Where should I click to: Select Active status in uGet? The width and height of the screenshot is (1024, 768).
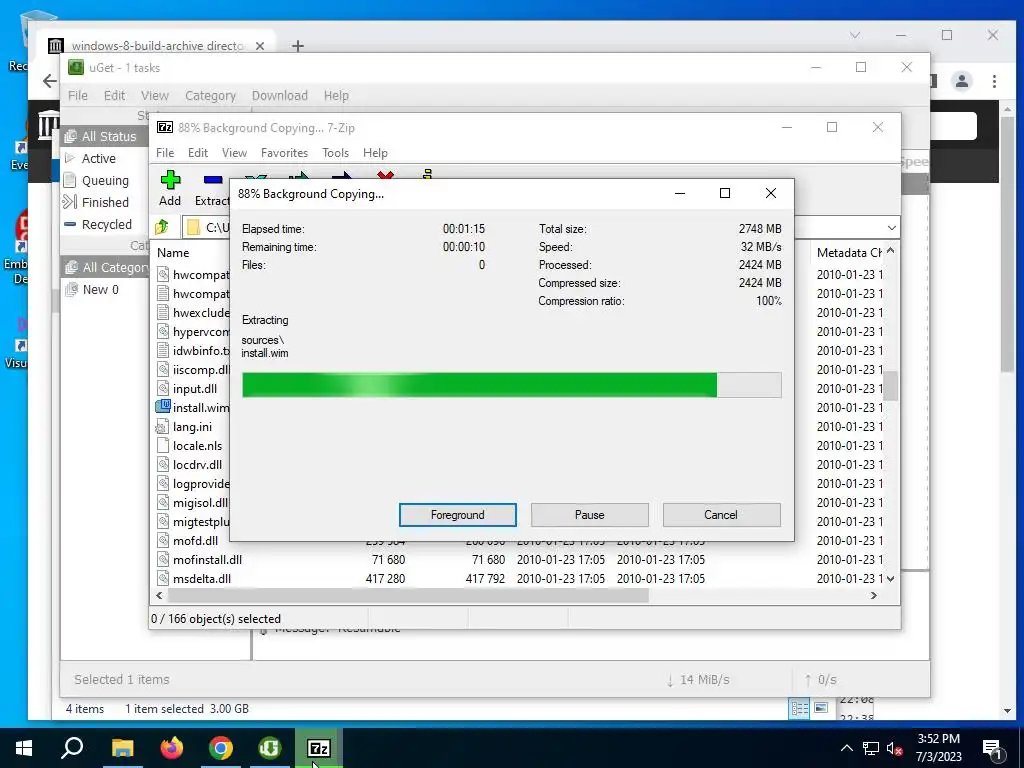99,159
